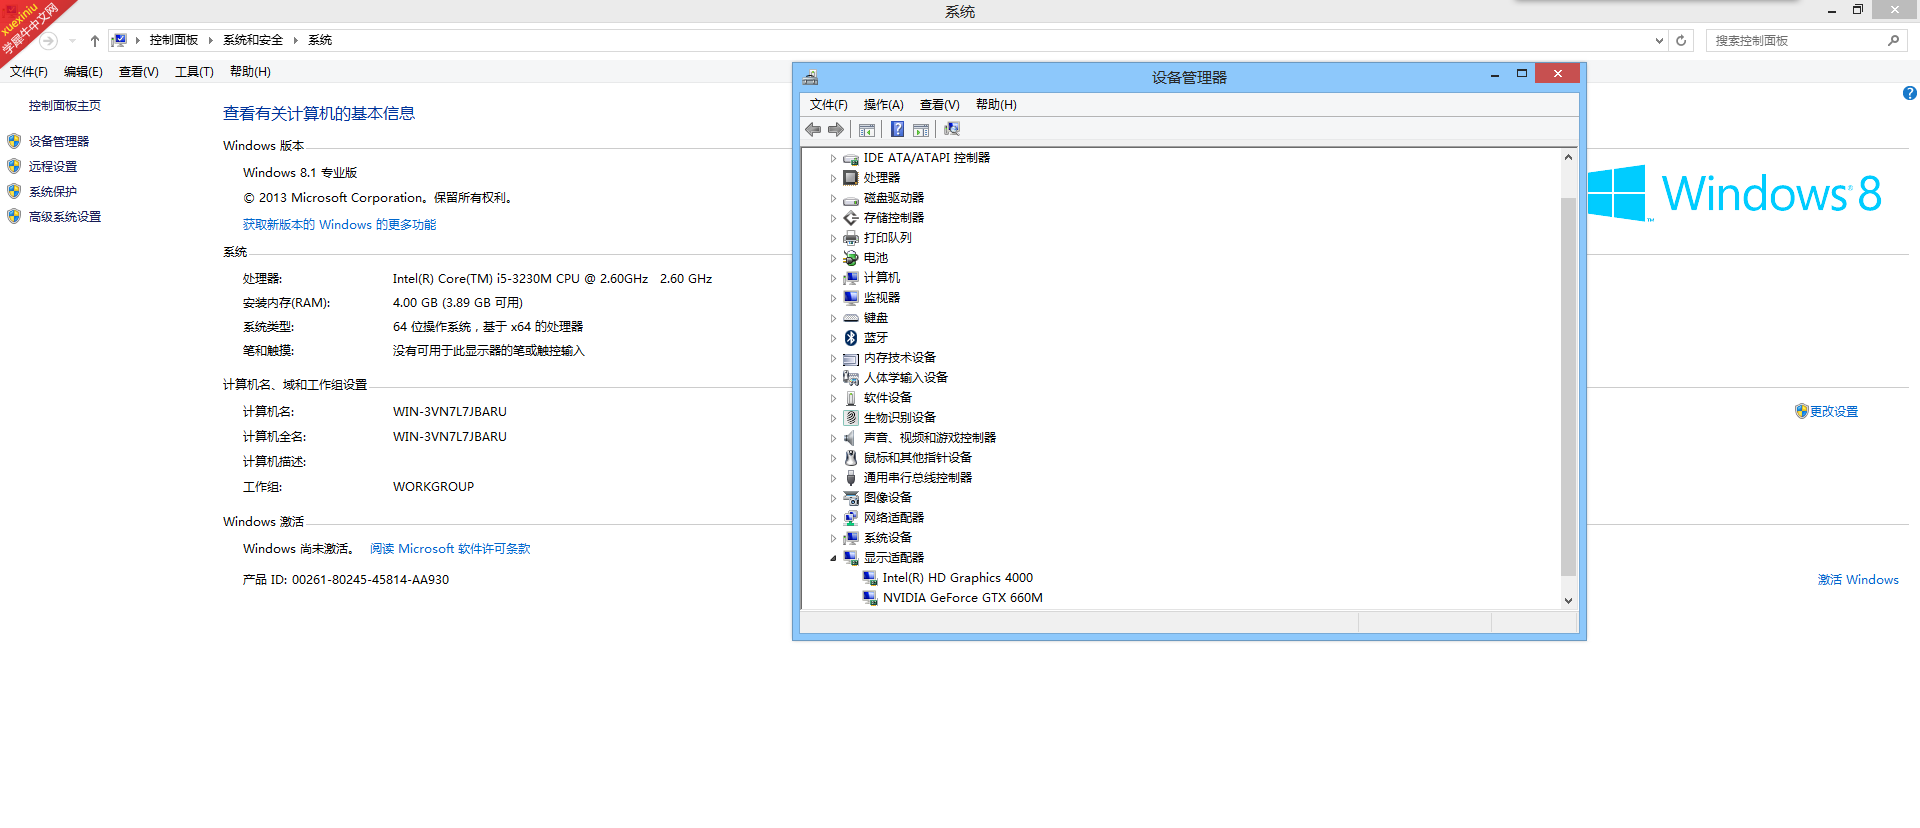Click Back arrow in Device Manager toolbar
The height and width of the screenshot is (828, 1920).
[813, 129]
